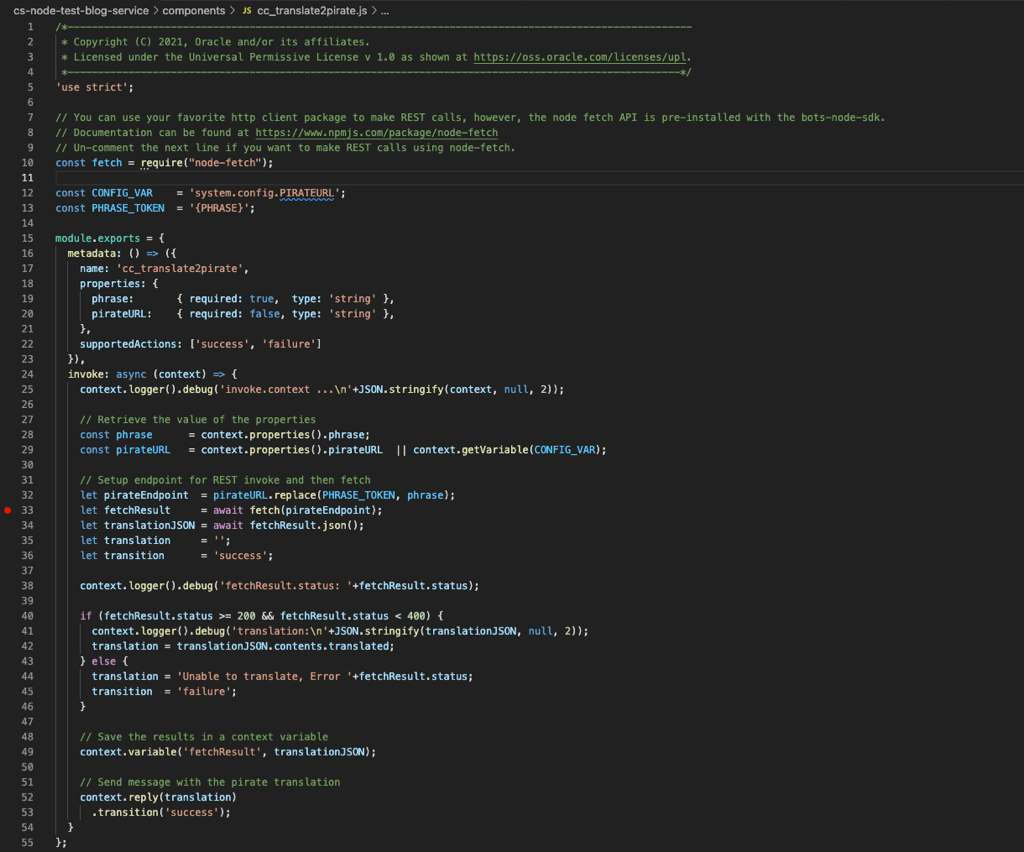1024x852 pixels.
Task: Follow the npmjs.com node-fetch documentation link
Action: (376, 132)
